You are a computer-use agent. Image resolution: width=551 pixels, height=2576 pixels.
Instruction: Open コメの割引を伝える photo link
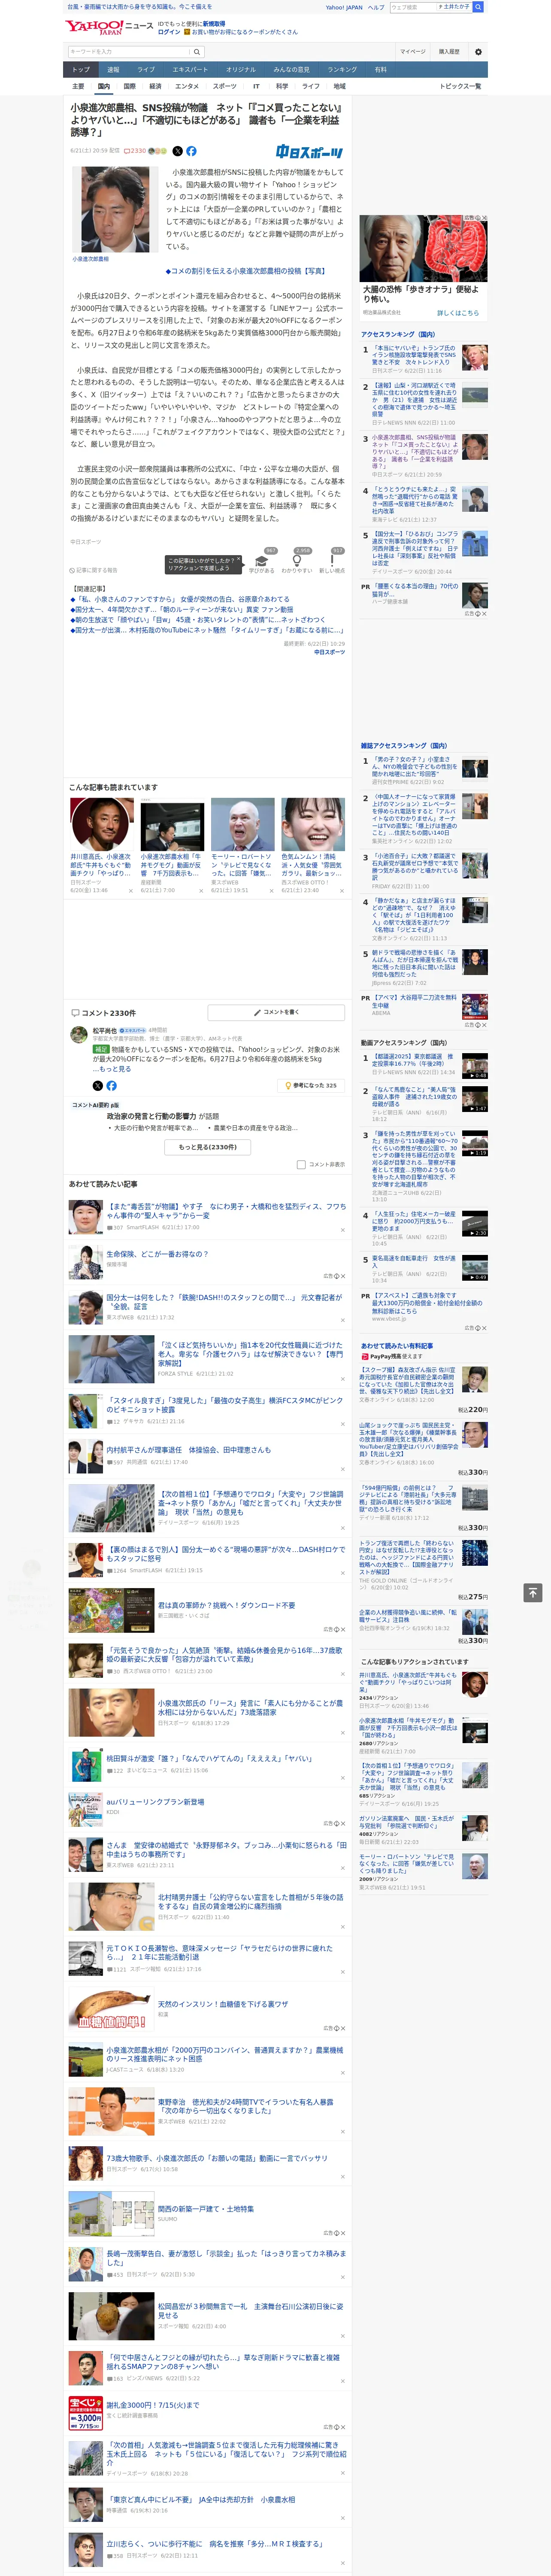click(246, 271)
